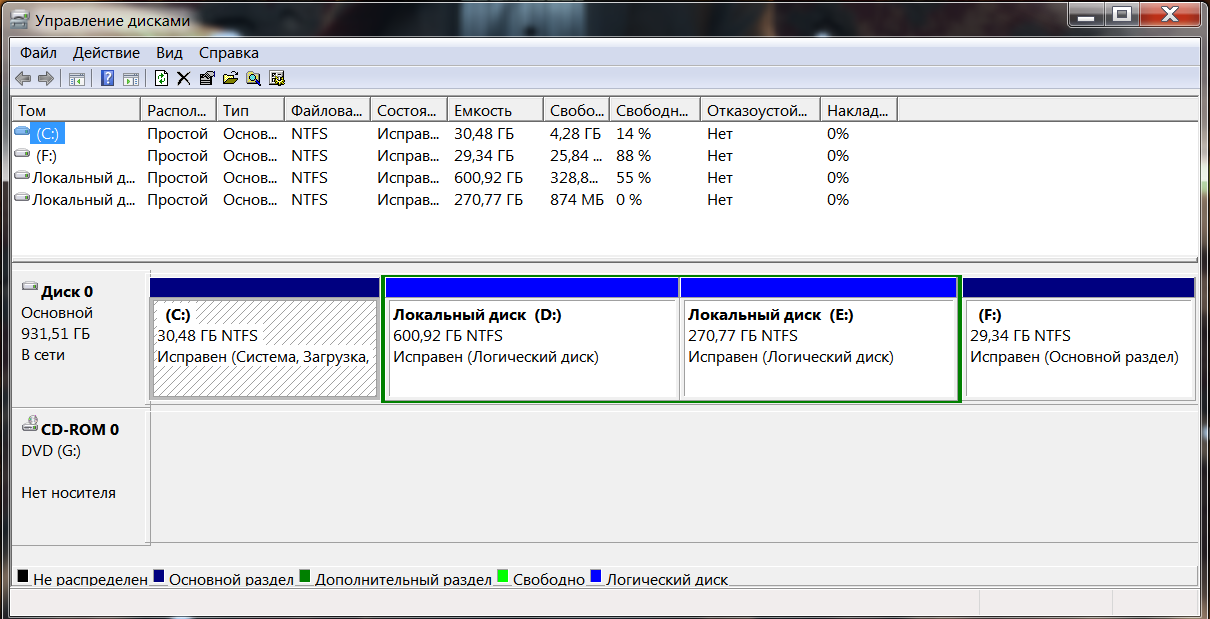Click the settings list icon at the toolbar end
This screenshot has width=1210, height=619.
point(277,78)
